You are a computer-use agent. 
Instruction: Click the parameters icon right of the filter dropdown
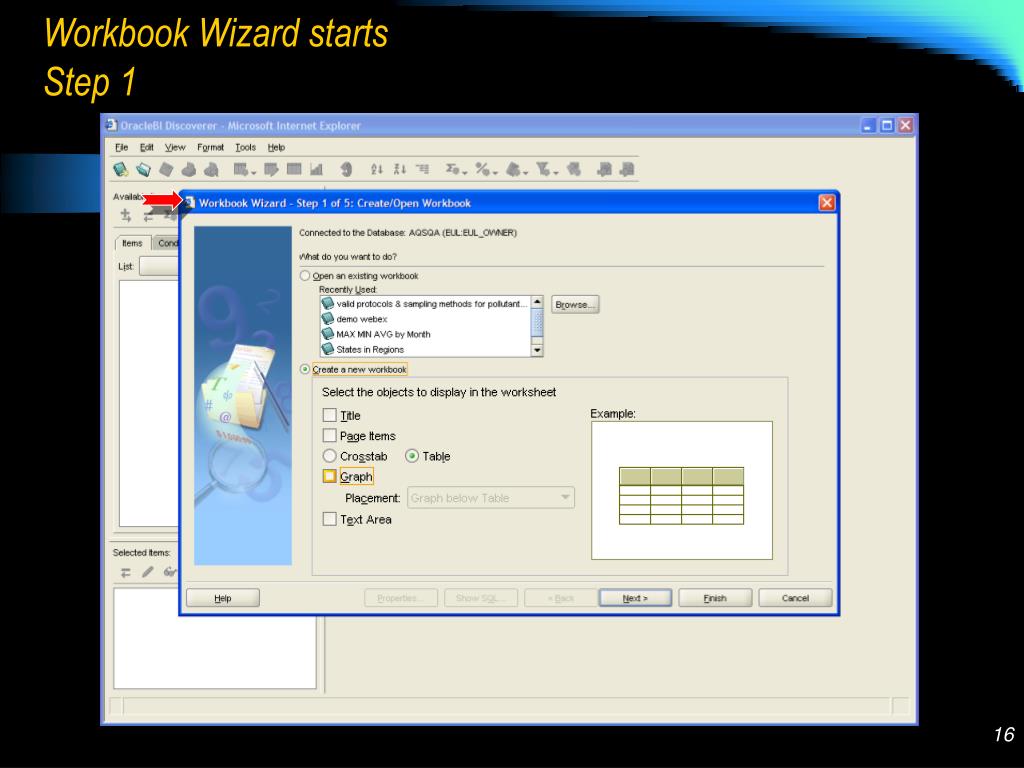tap(573, 169)
